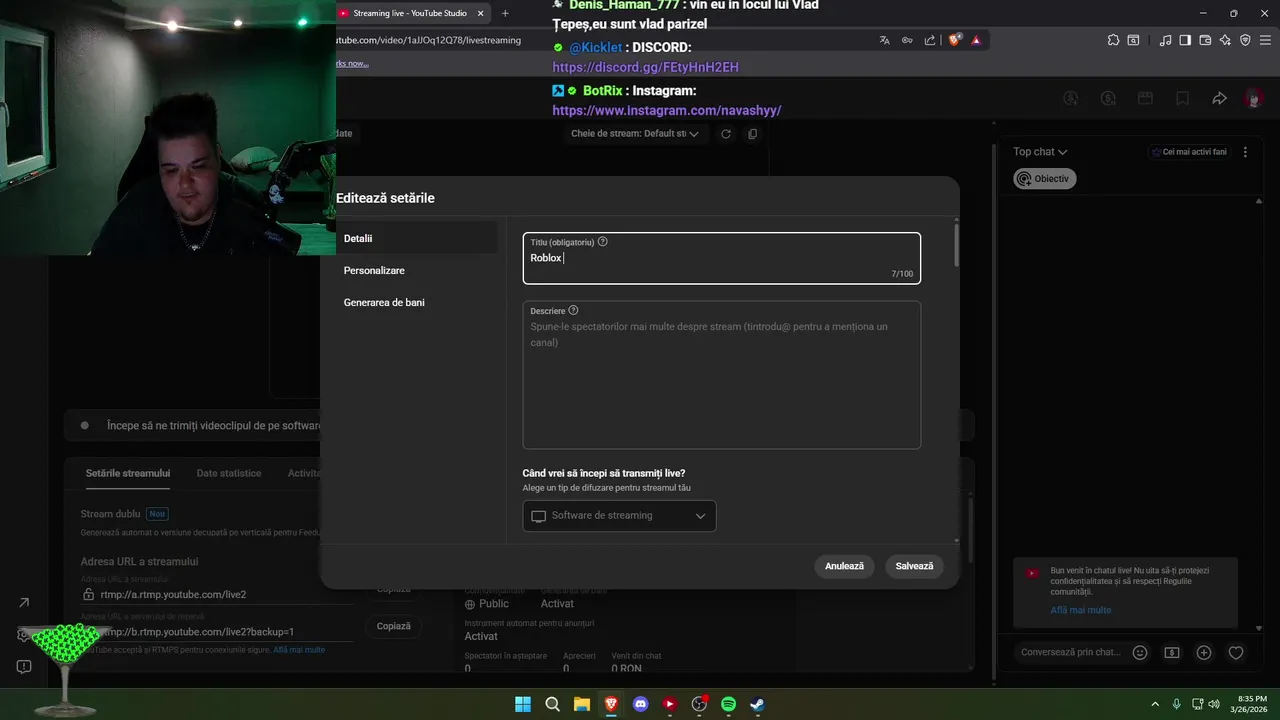
Task: Open the browser extensions puzzle icon
Action: coord(1113,40)
